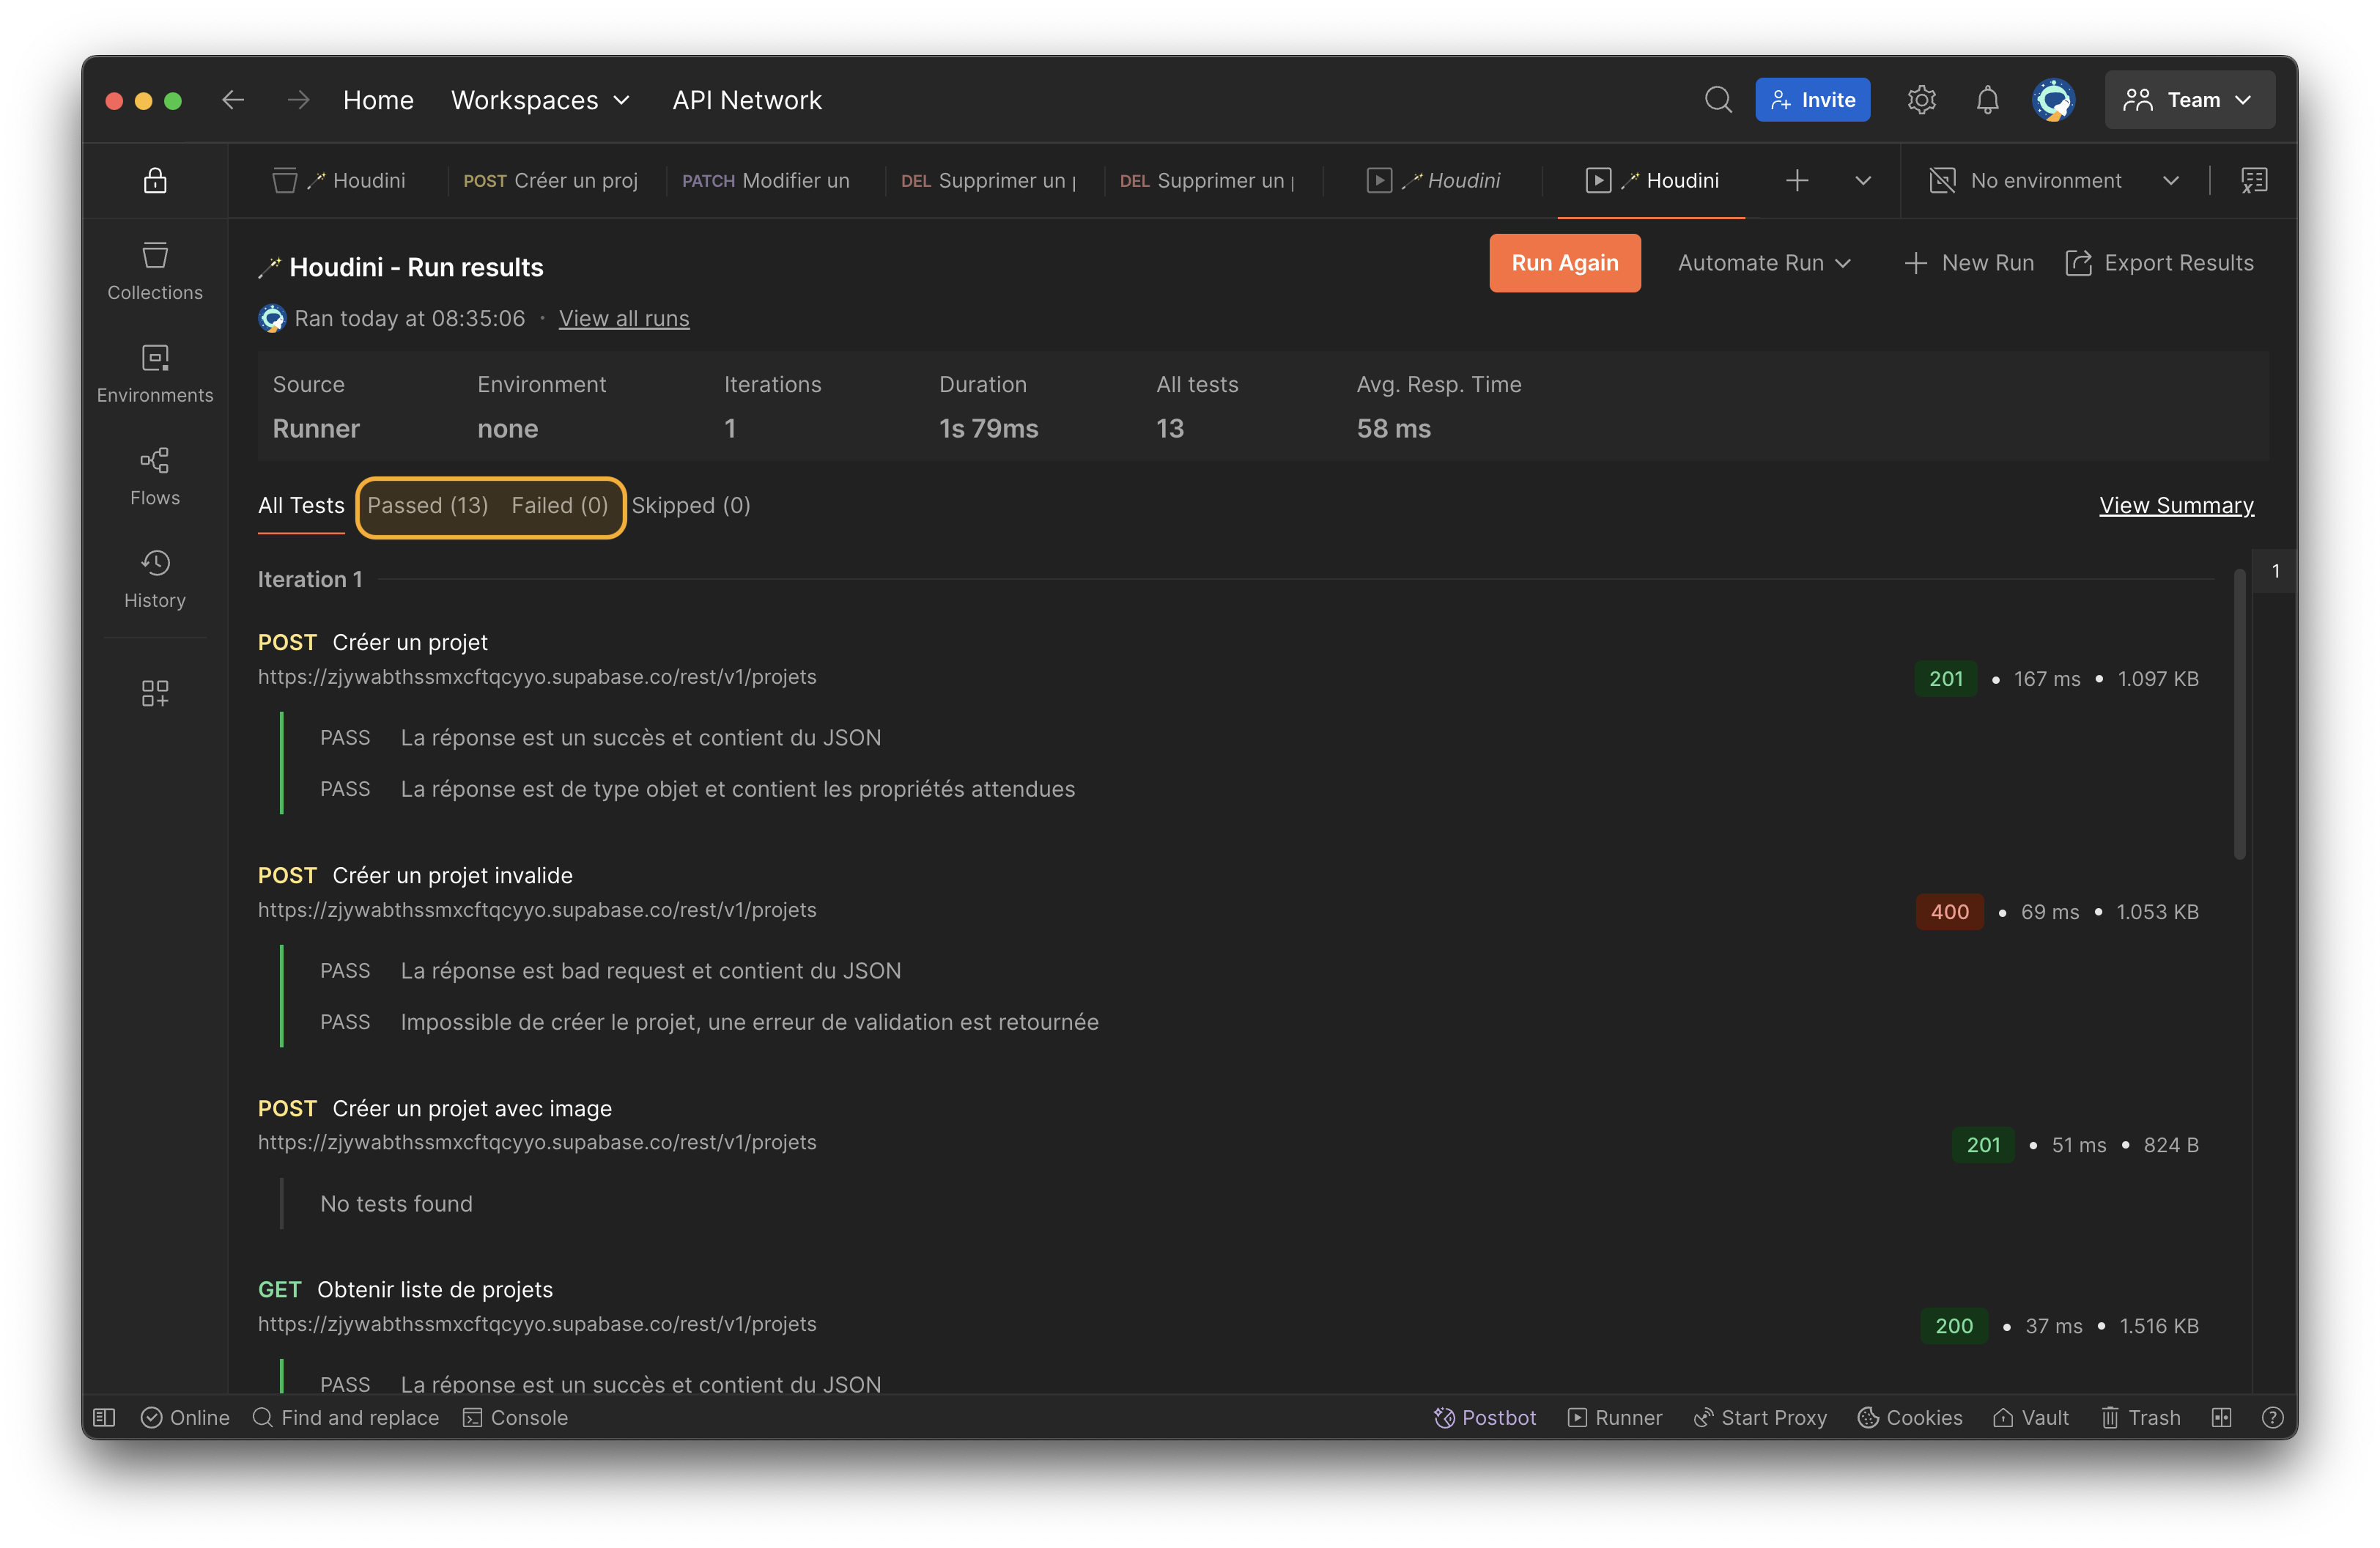Open environment quick look icon

point(2254,181)
